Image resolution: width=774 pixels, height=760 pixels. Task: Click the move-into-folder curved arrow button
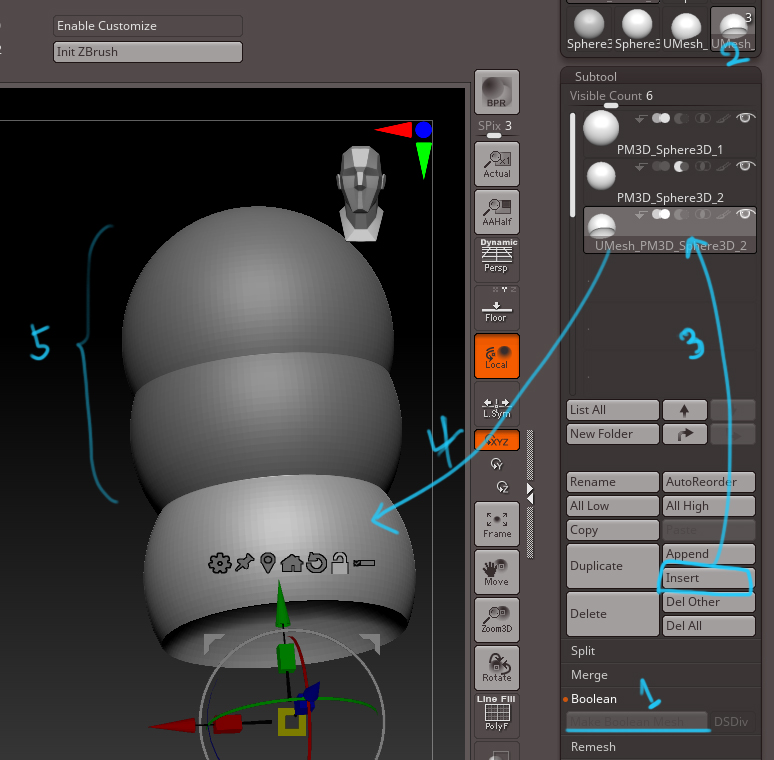[685, 434]
